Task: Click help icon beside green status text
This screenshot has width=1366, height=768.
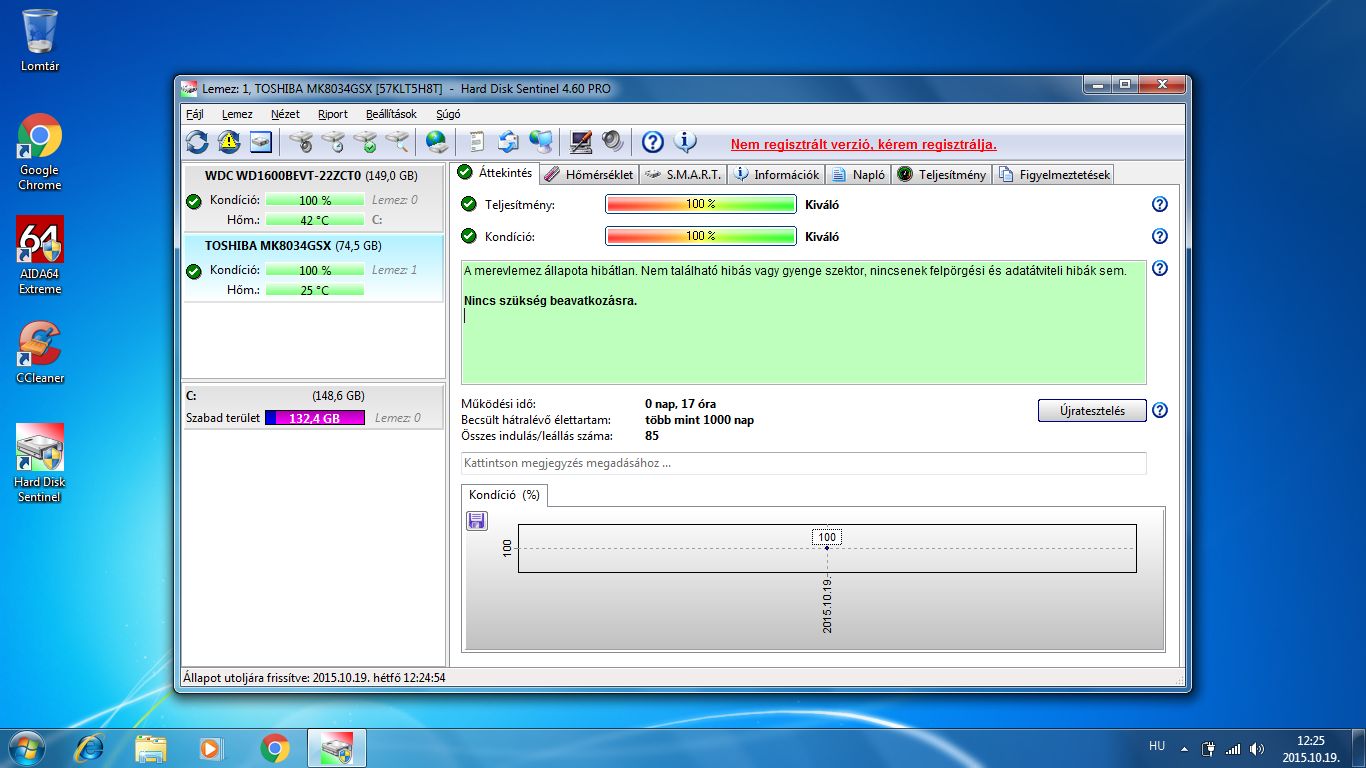Action: (1160, 268)
